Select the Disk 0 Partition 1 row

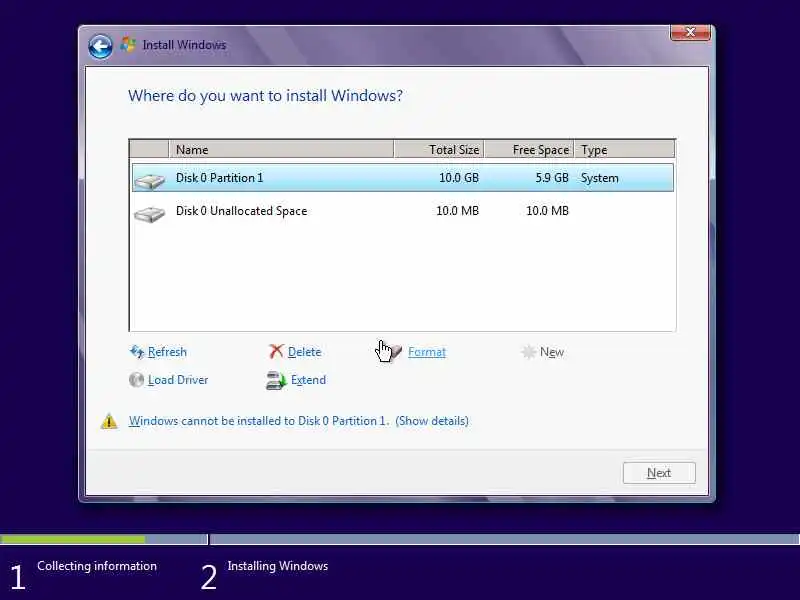click(x=403, y=178)
